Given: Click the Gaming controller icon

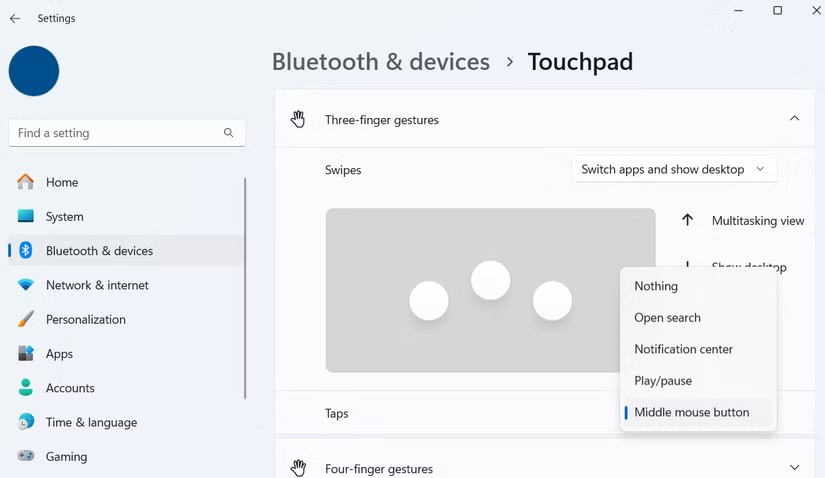Looking at the screenshot, I should [x=26, y=456].
